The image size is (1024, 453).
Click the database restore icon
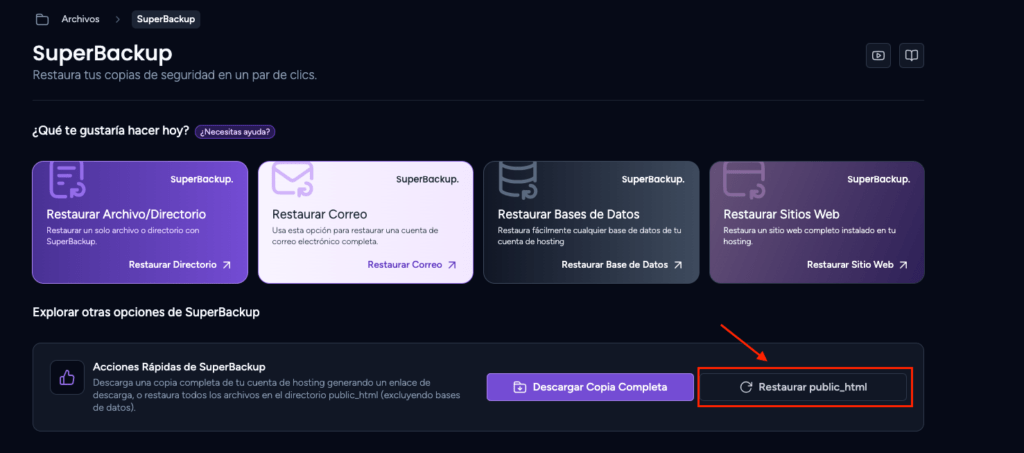click(518, 180)
